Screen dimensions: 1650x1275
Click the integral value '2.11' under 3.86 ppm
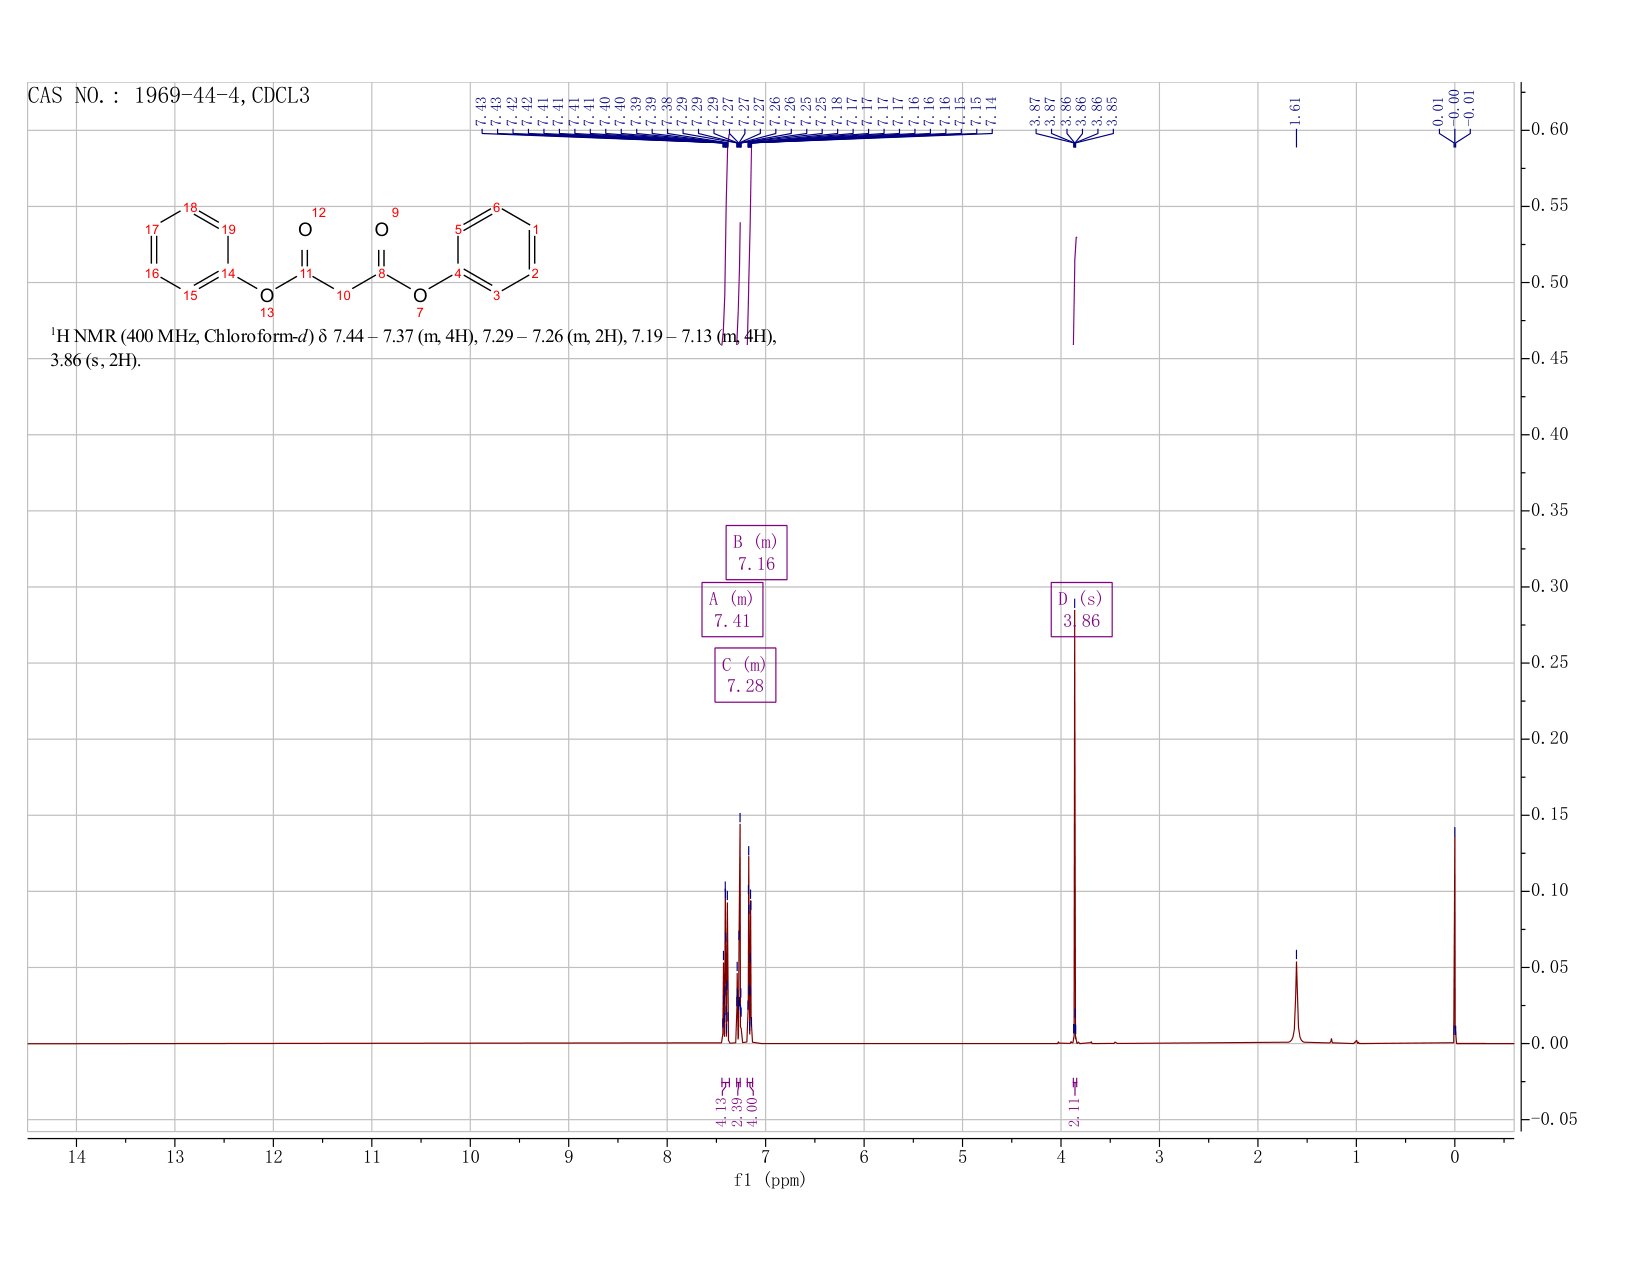(x=1074, y=1110)
